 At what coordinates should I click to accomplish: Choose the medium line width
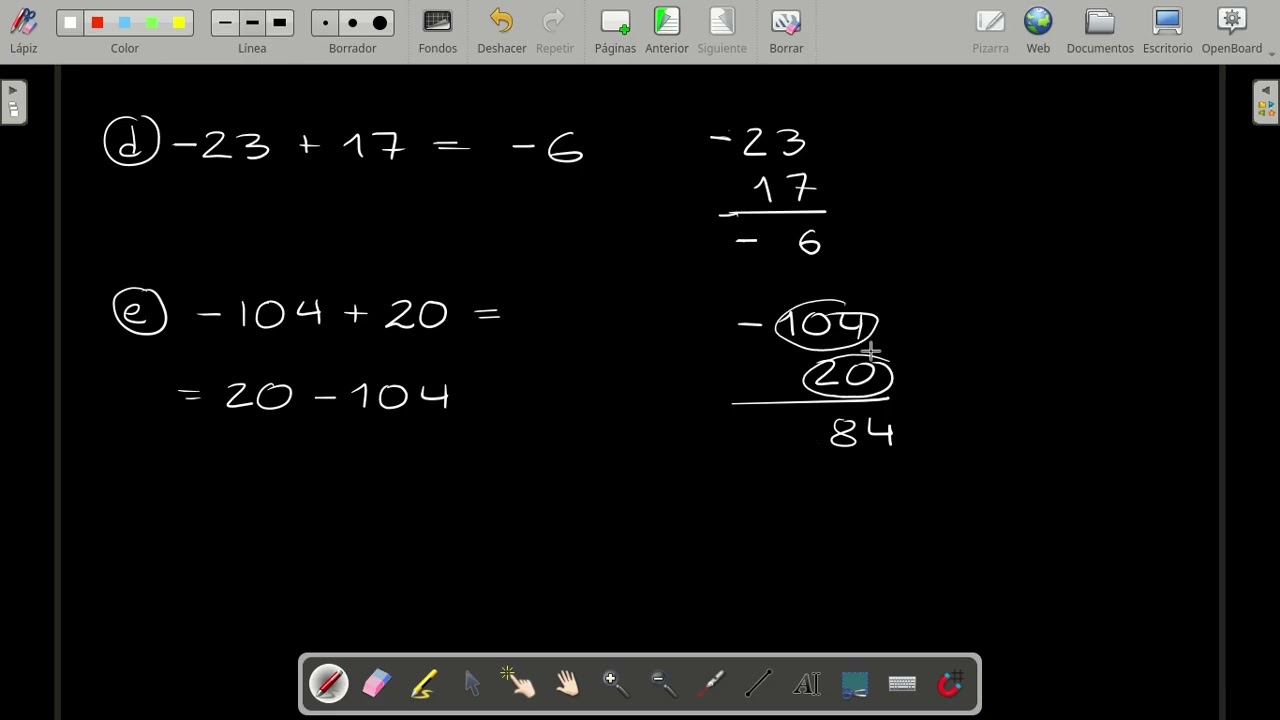pyautogui.click(x=252, y=23)
